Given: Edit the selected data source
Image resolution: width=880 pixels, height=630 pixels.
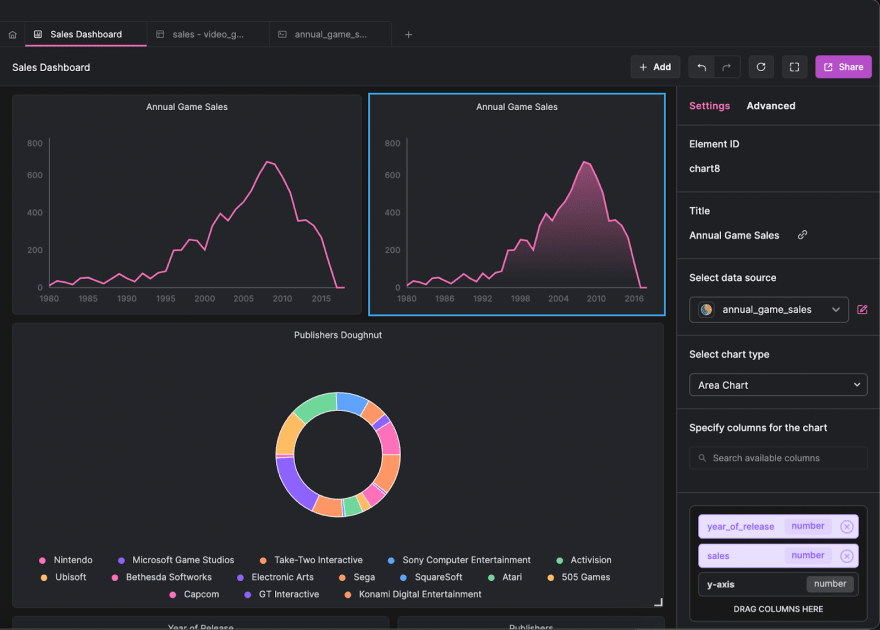Looking at the screenshot, I should point(862,310).
